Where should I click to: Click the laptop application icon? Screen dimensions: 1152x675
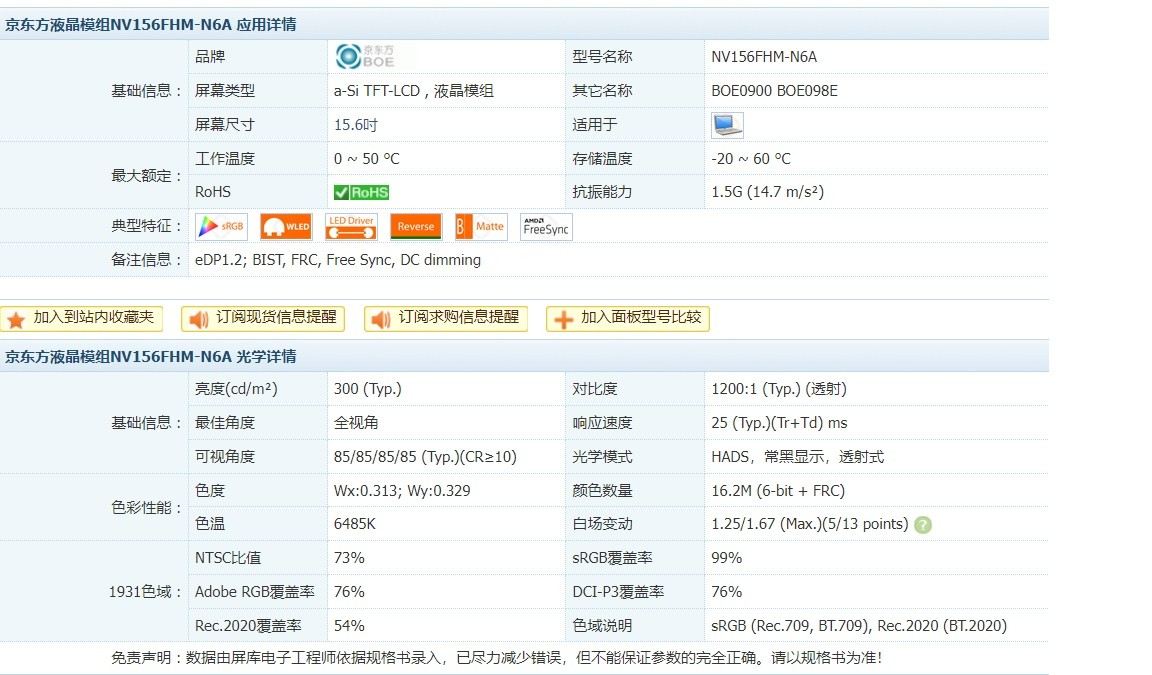pos(727,125)
